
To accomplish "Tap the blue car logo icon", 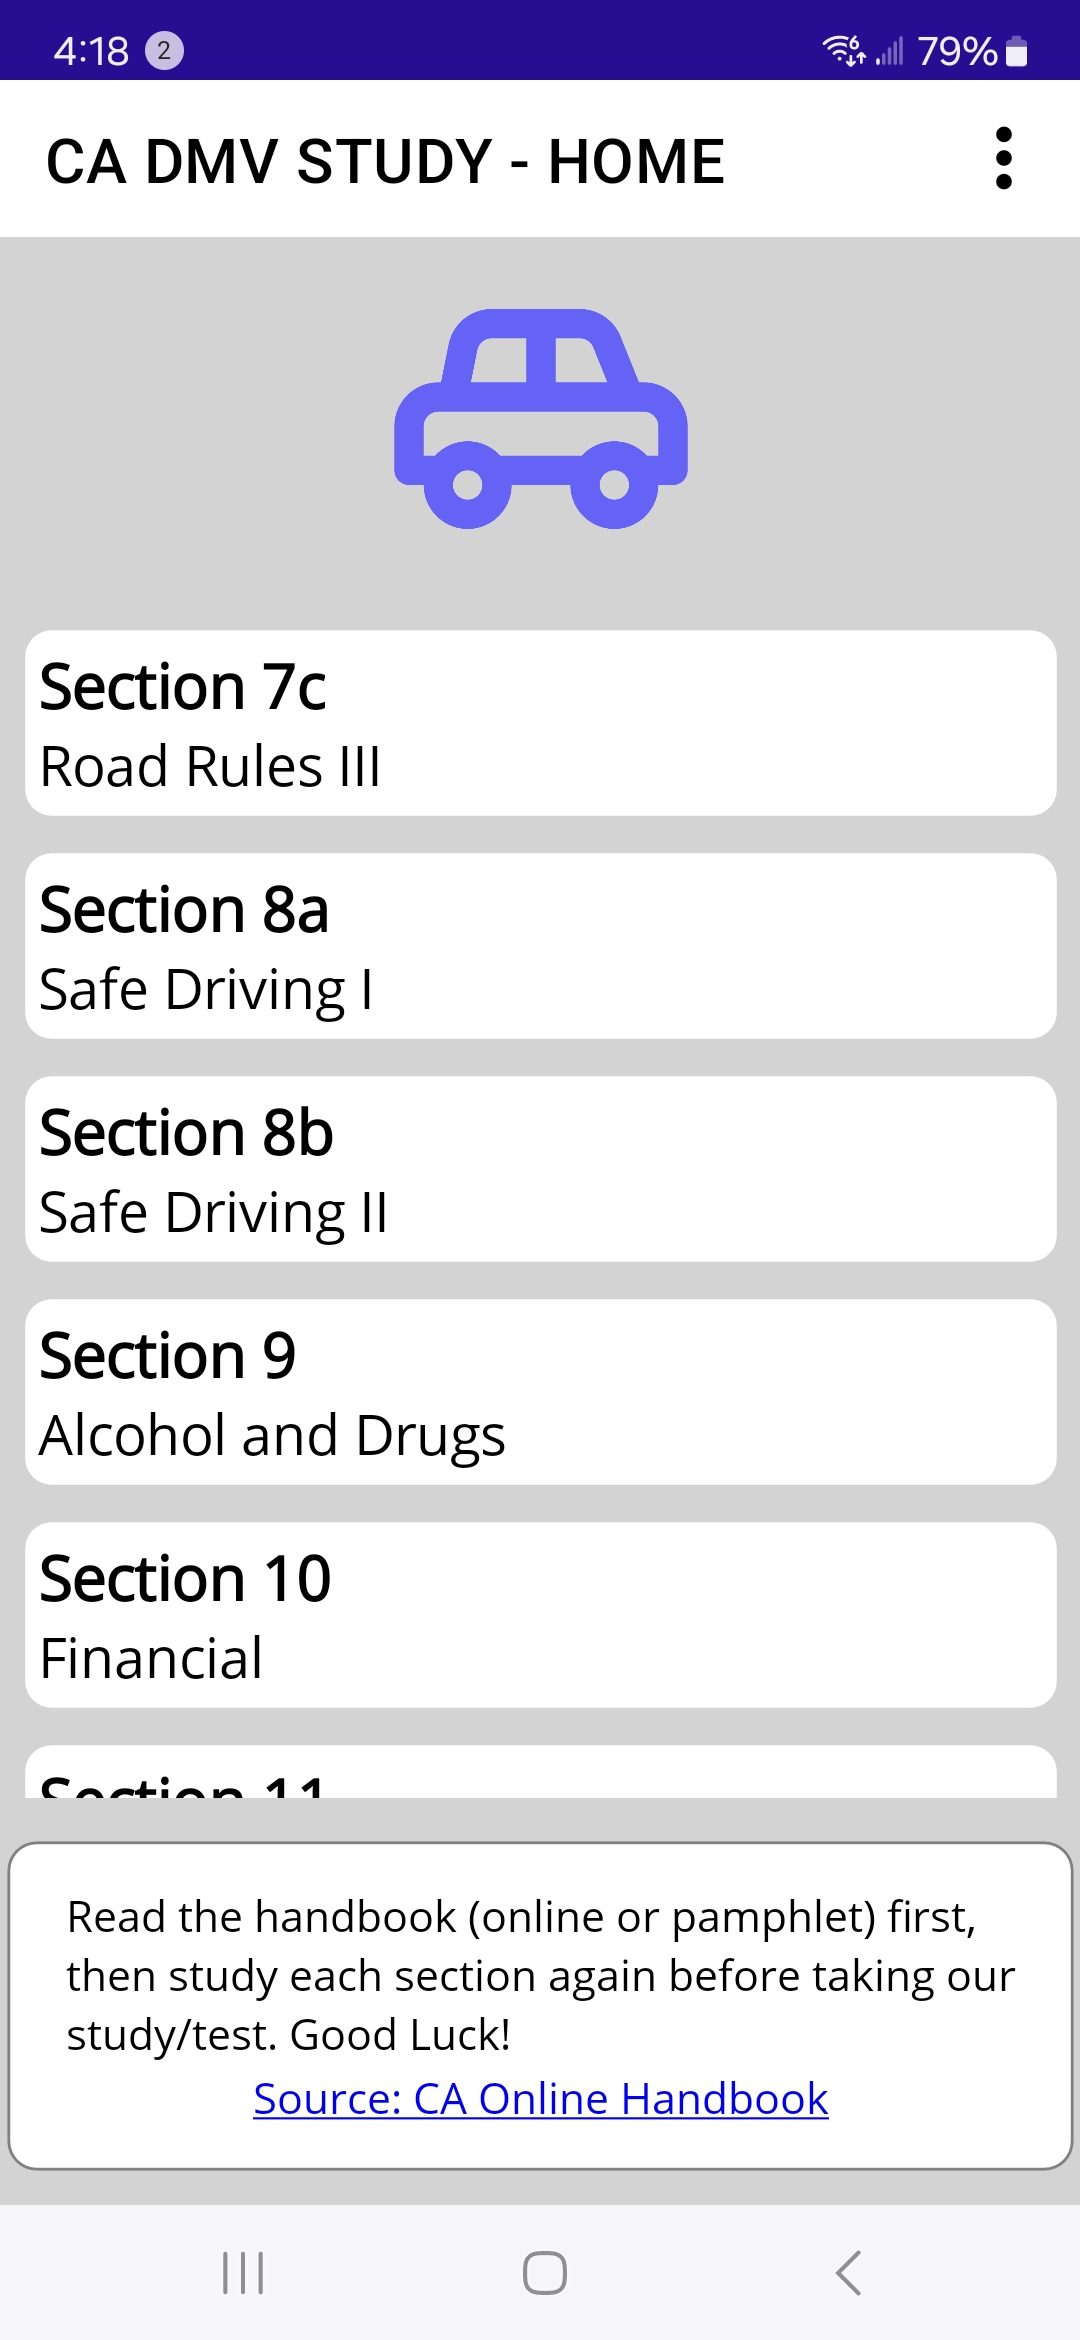I will [541, 419].
